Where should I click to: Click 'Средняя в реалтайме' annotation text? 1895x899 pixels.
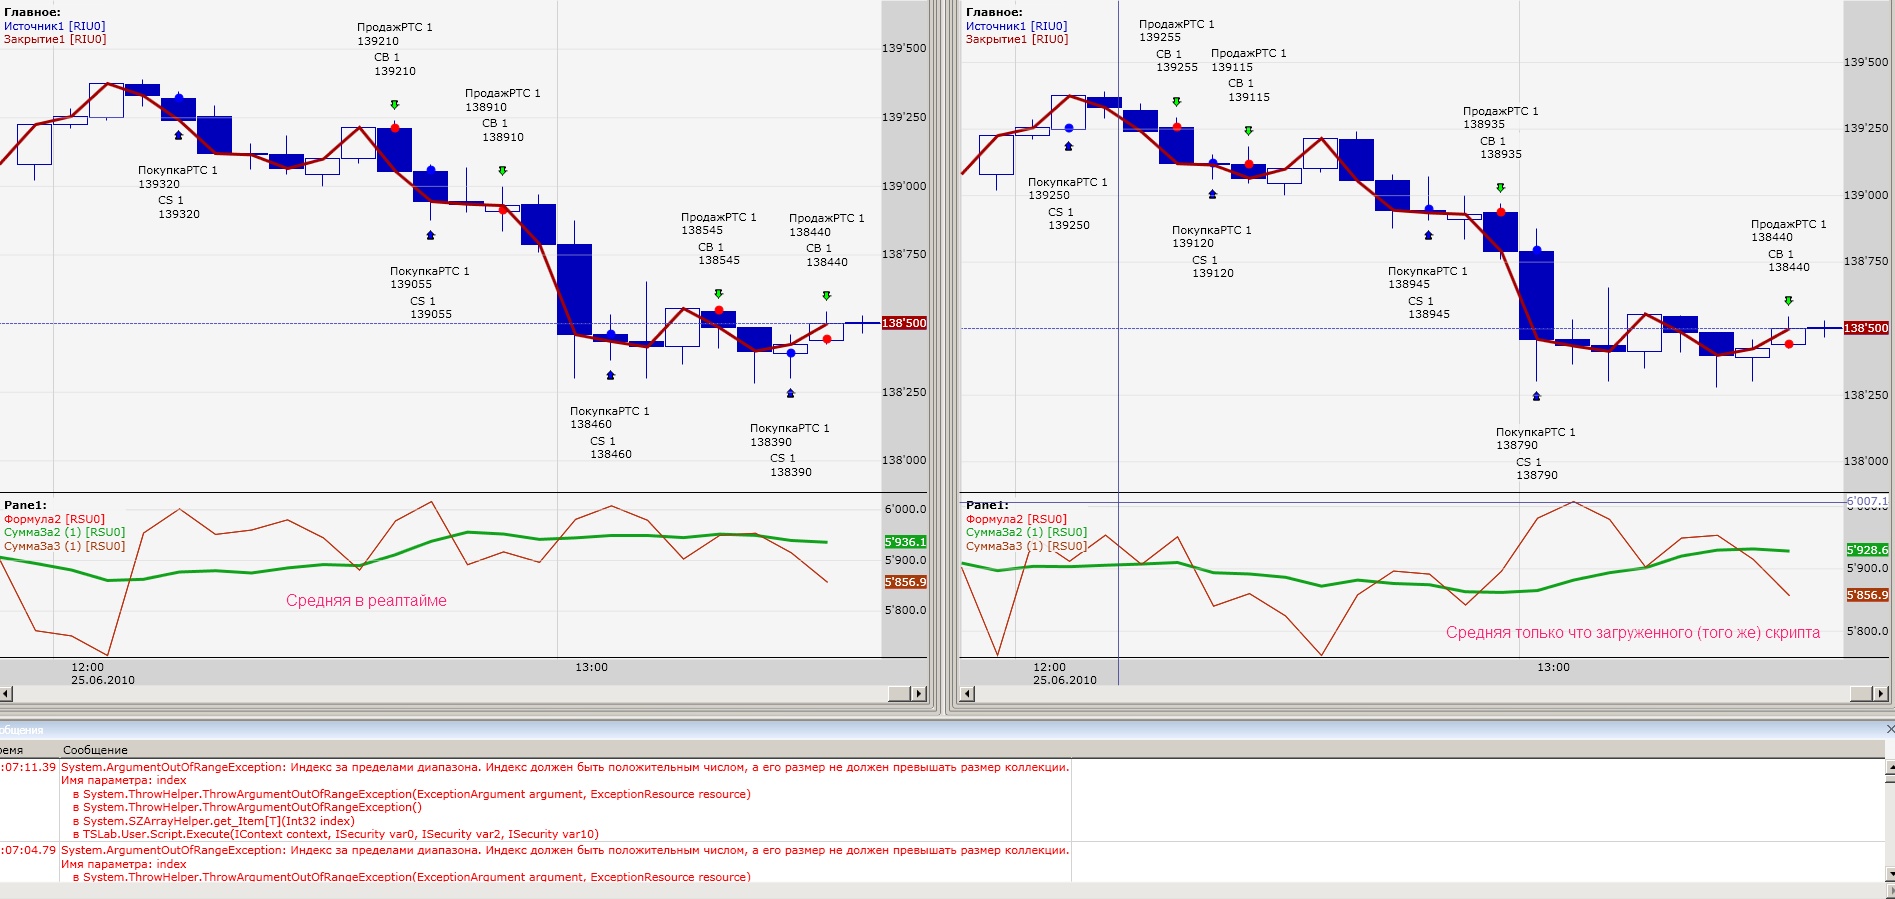(366, 601)
